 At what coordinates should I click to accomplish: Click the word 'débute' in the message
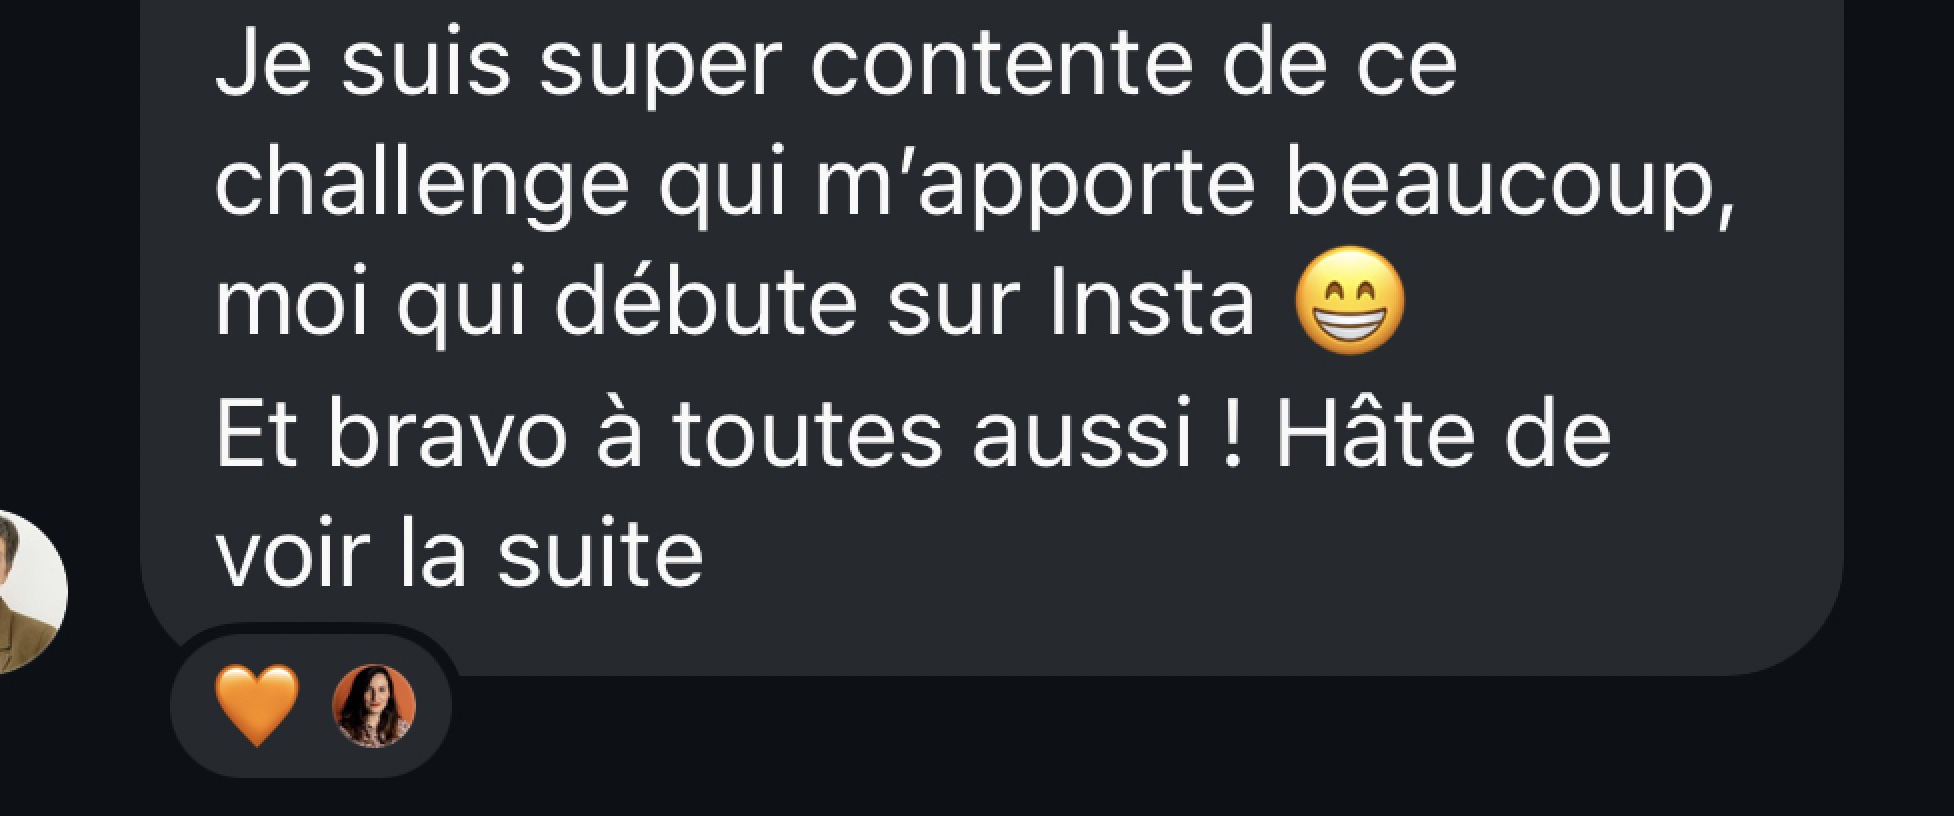tap(707, 302)
